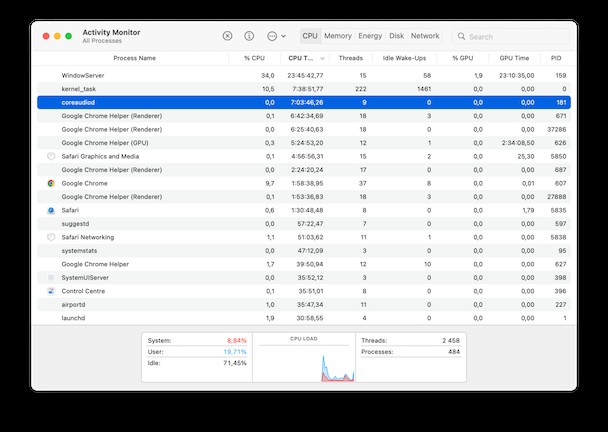Viewport: 608px width, 432px height.
Task: Select the Safari Networking process name
Action: [x=88, y=237]
